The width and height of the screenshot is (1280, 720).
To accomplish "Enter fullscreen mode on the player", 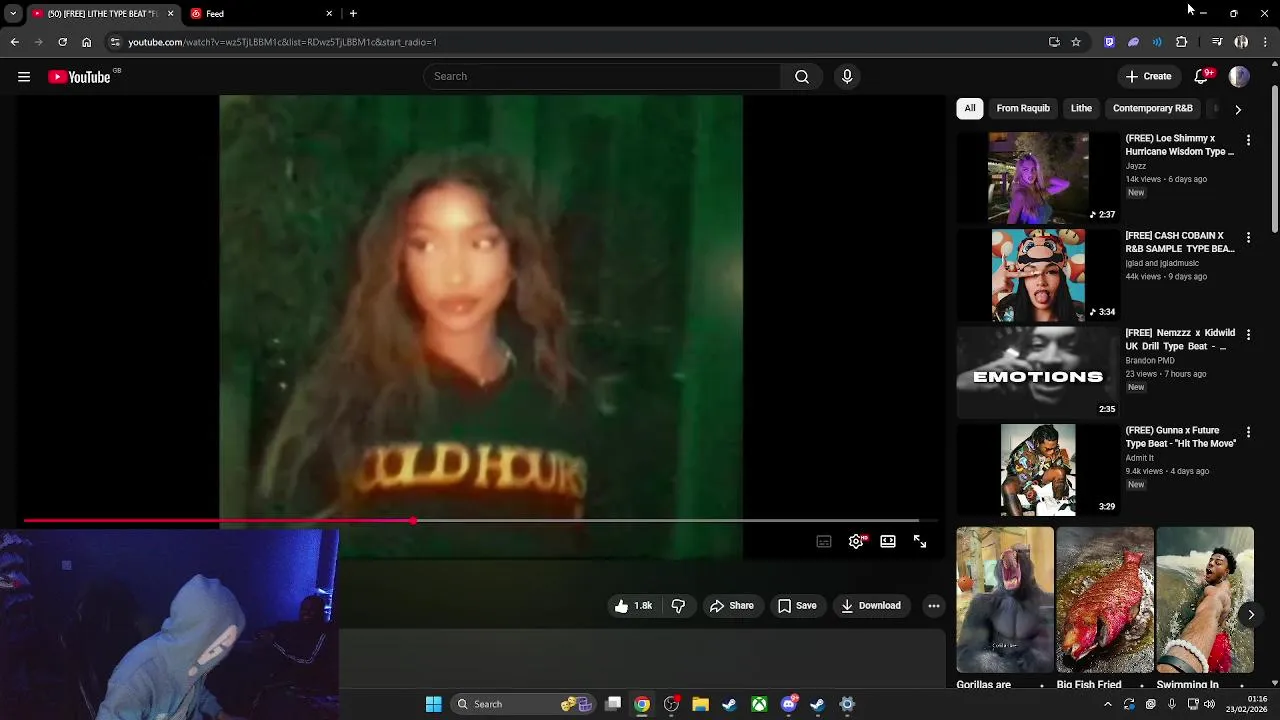I will (x=920, y=541).
